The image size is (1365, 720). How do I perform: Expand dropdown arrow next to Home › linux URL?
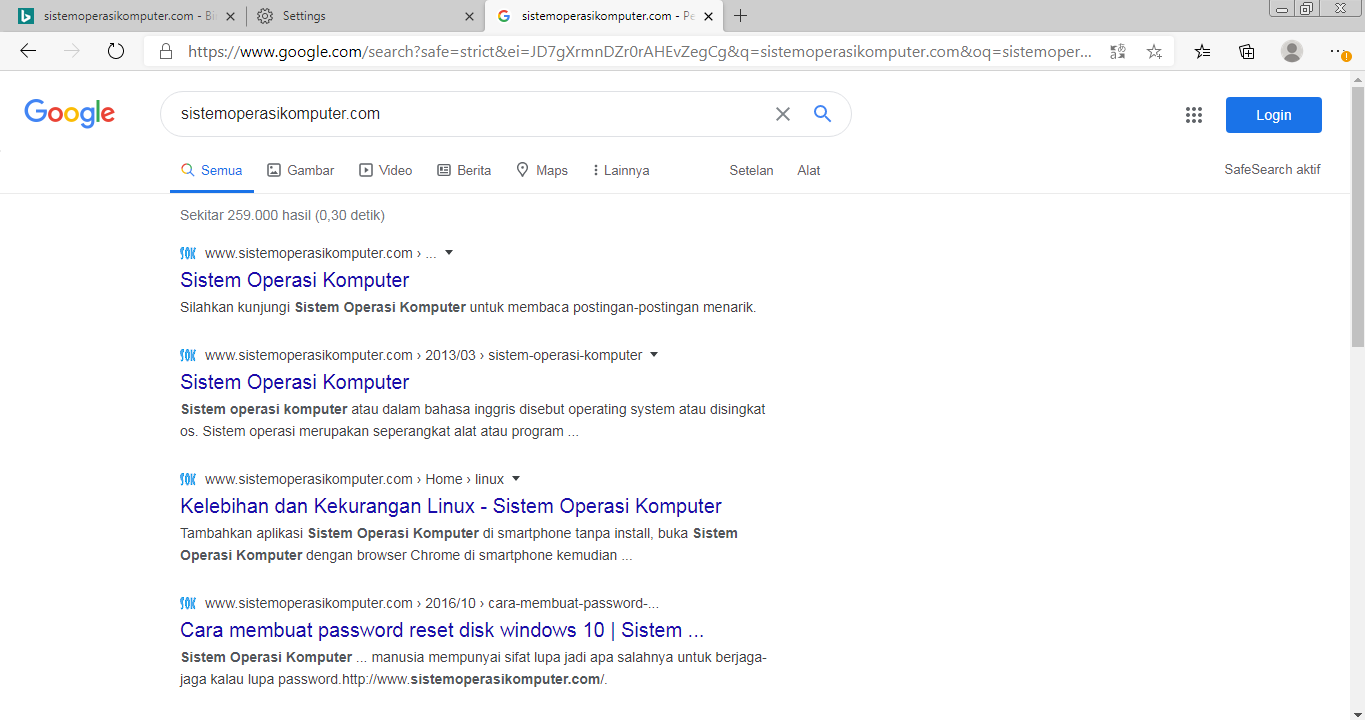pyautogui.click(x=516, y=479)
